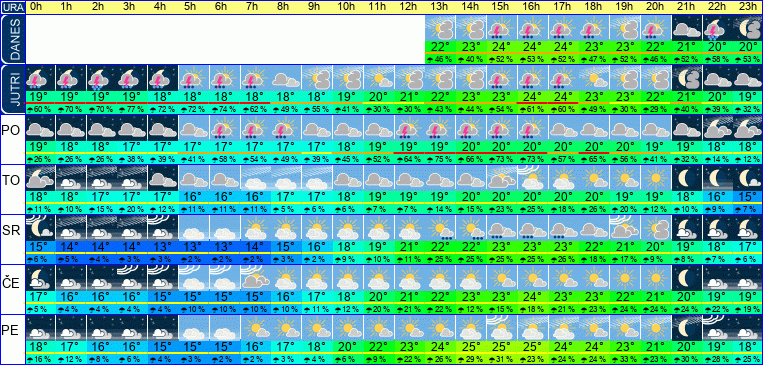Click the PO 6h thunderstorm icon
The image size is (763, 365).
click(224, 128)
